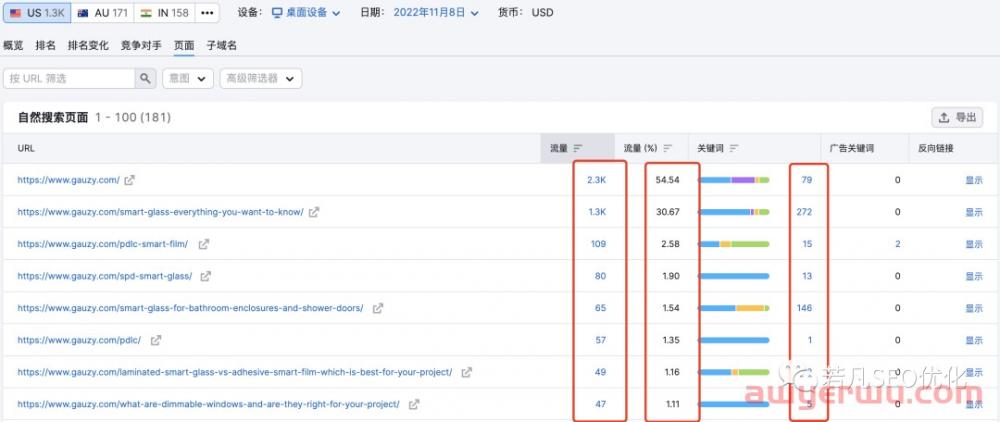Open the spd-smart-glass URL link
Screen dimensions: 1000x422
105,276
